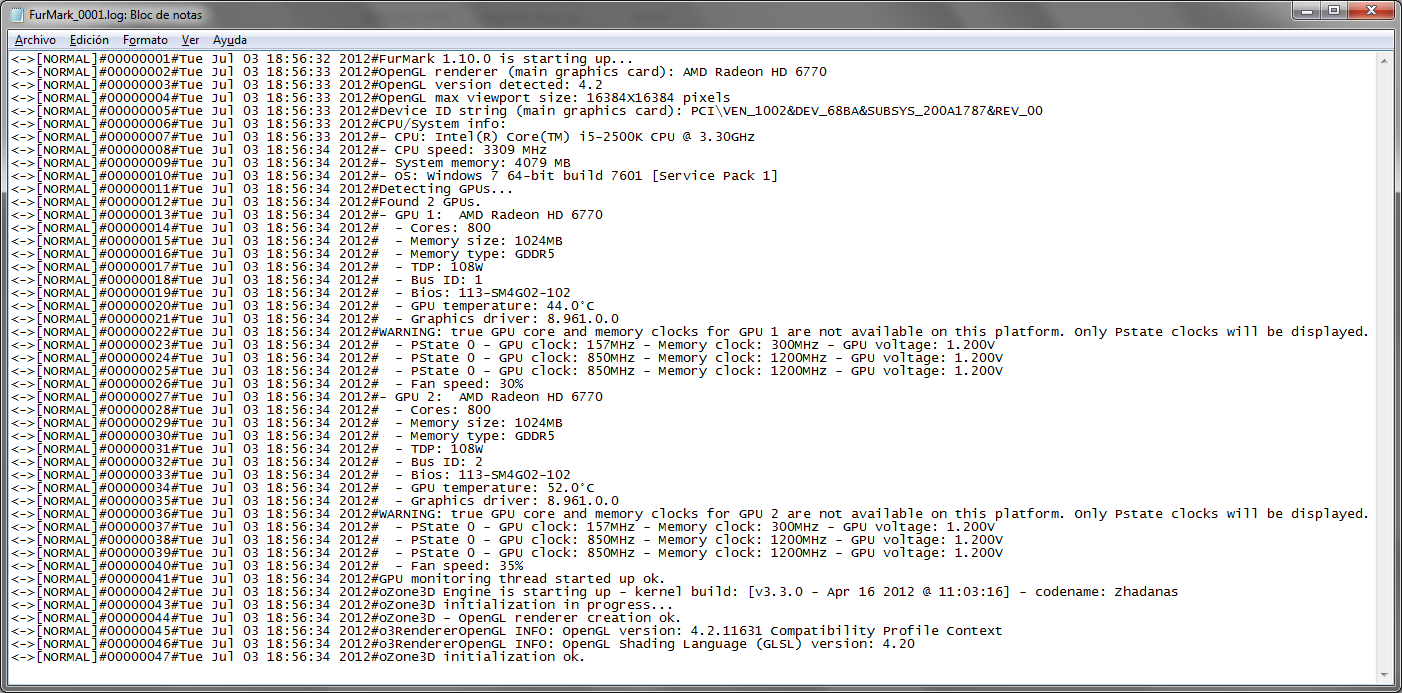Screen dimensions: 1402x693
Task: Click the vertical scrollbar up arrow
Action: (1385, 59)
